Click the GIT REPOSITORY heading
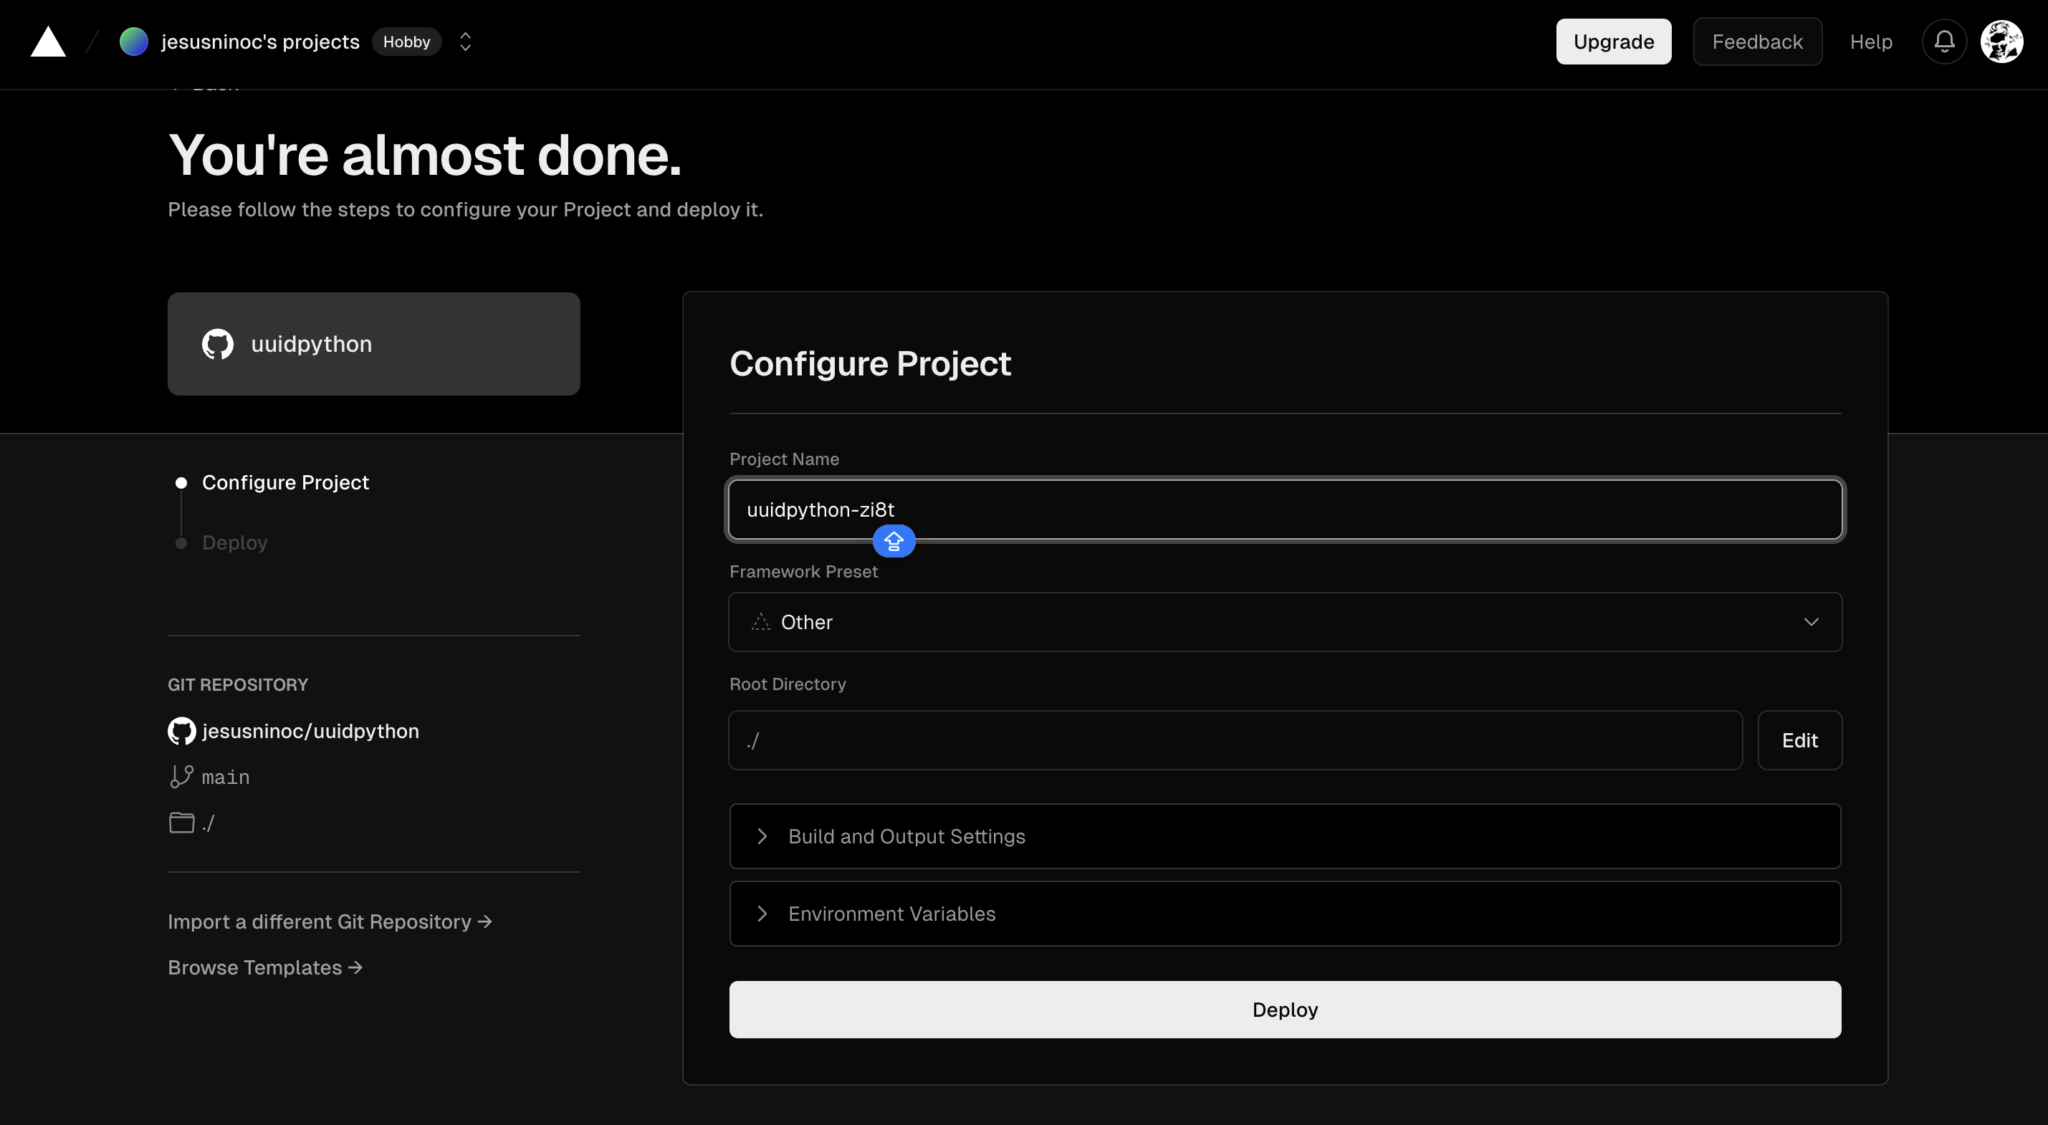 coord(238,685)
